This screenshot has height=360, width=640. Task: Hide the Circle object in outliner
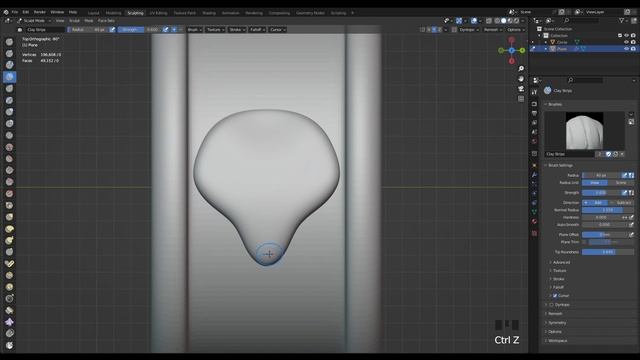pyautogui.click(x=626, y=42)
